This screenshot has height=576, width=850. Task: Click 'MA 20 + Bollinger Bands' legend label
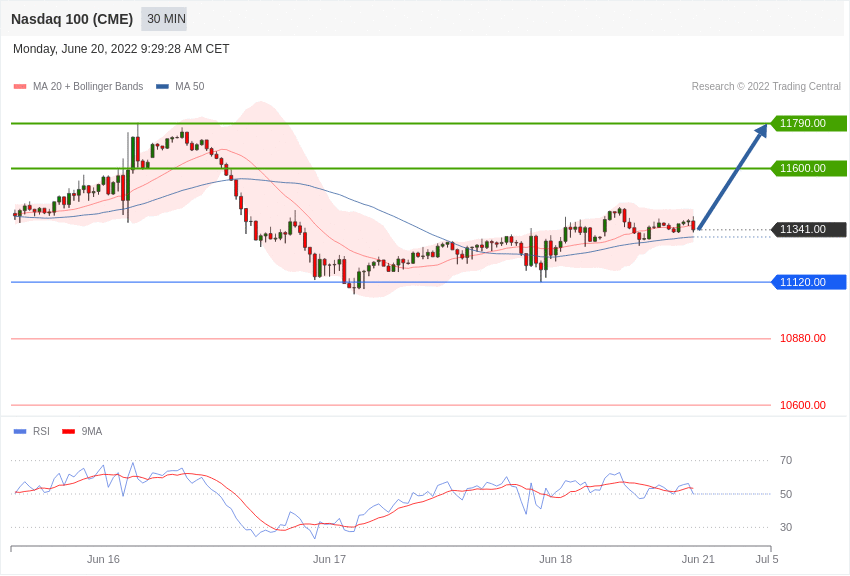click(x=88, y=87)
